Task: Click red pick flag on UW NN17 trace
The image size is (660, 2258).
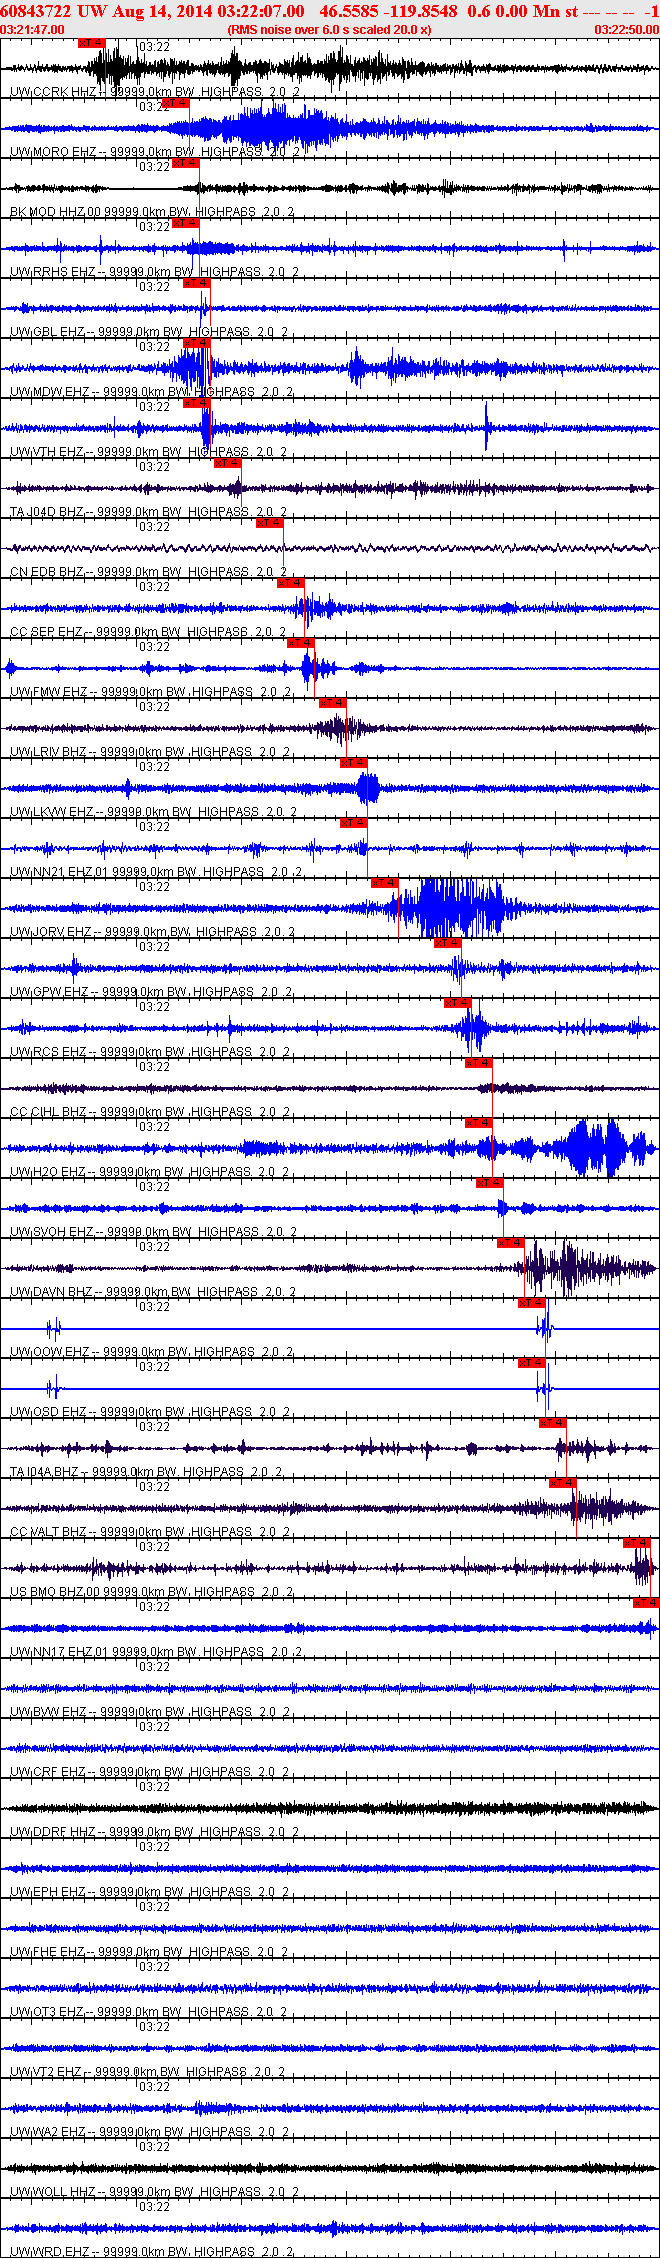Action: tap(647, 1603)
